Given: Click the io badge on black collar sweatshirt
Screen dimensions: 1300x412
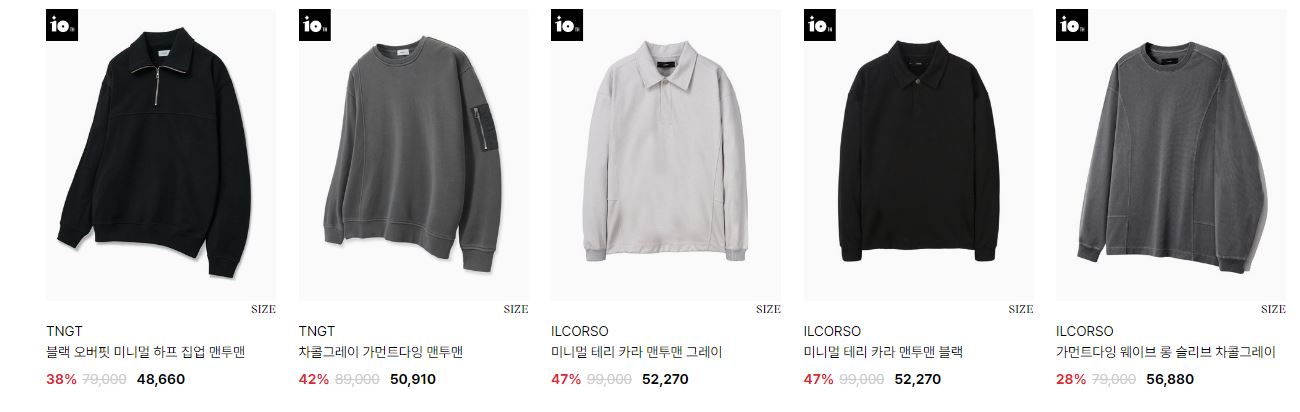Looking at the screenshot, I should [x=820, y=26].
